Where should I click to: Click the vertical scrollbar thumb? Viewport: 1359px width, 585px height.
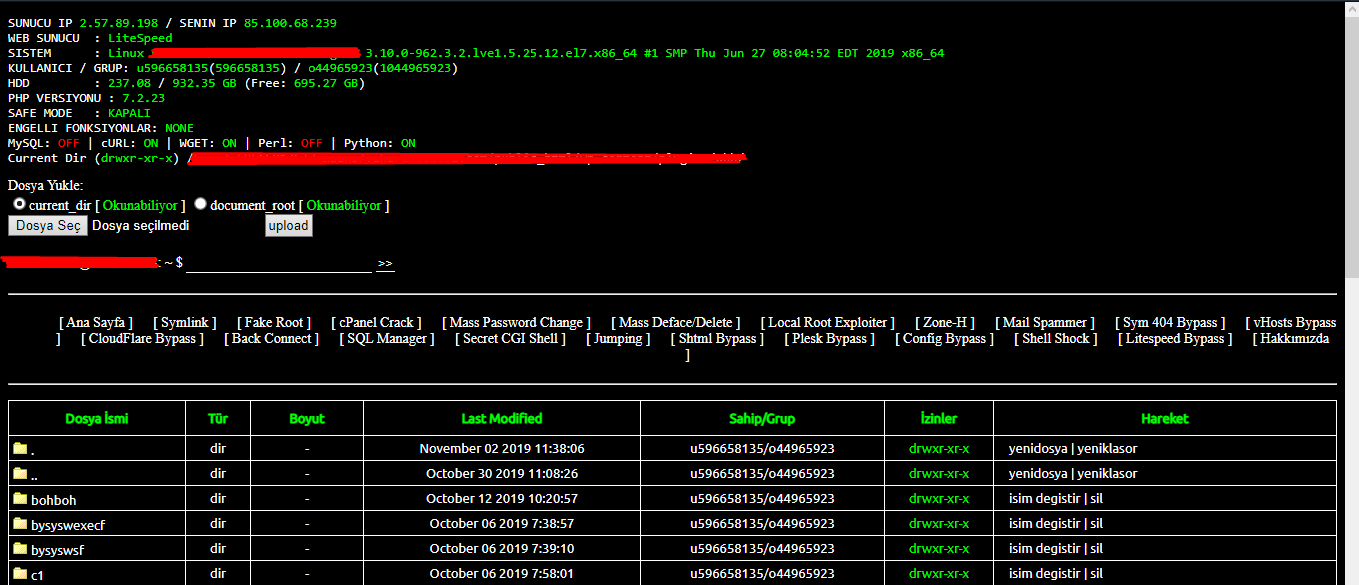[x=1350, y=147]
